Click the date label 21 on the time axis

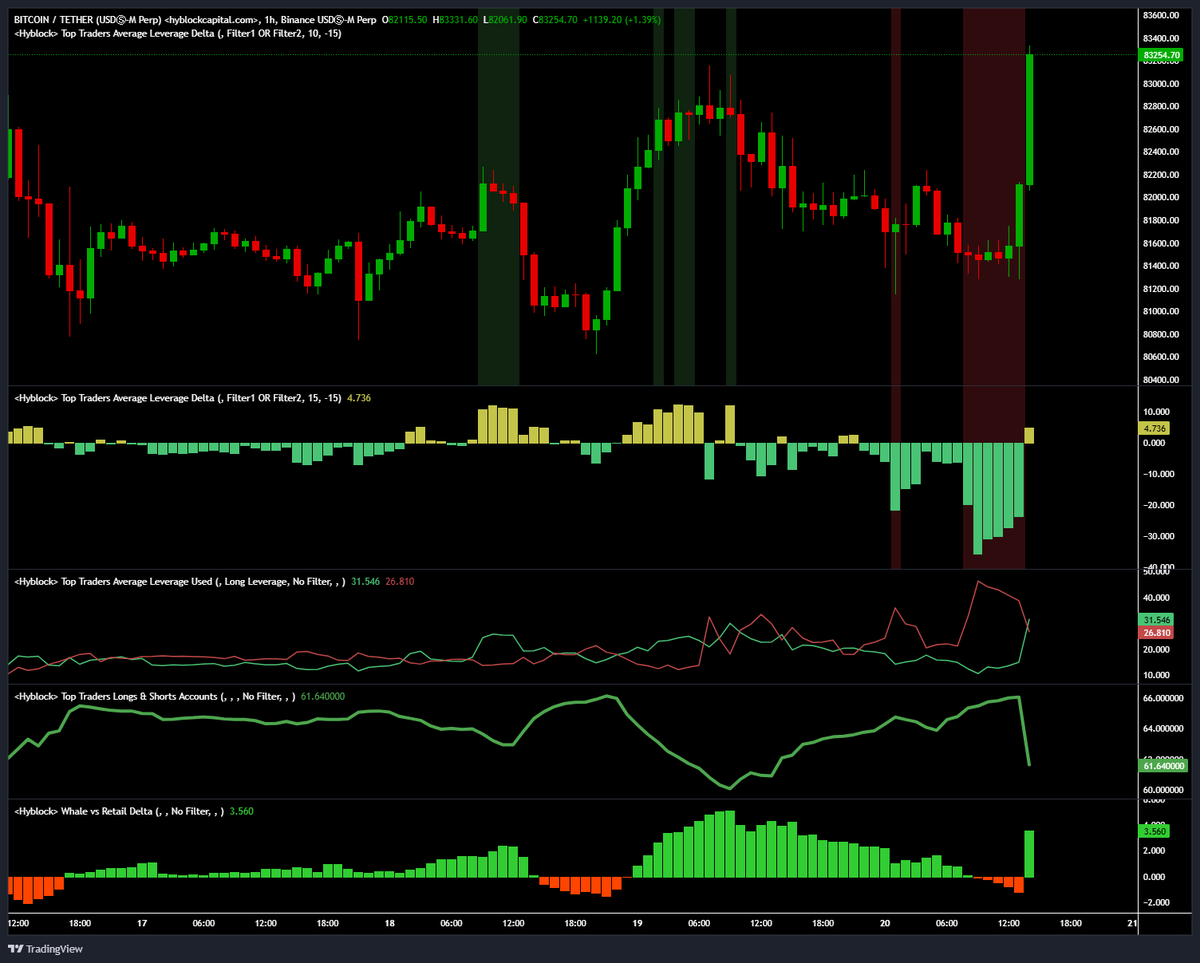point(1131,924)
